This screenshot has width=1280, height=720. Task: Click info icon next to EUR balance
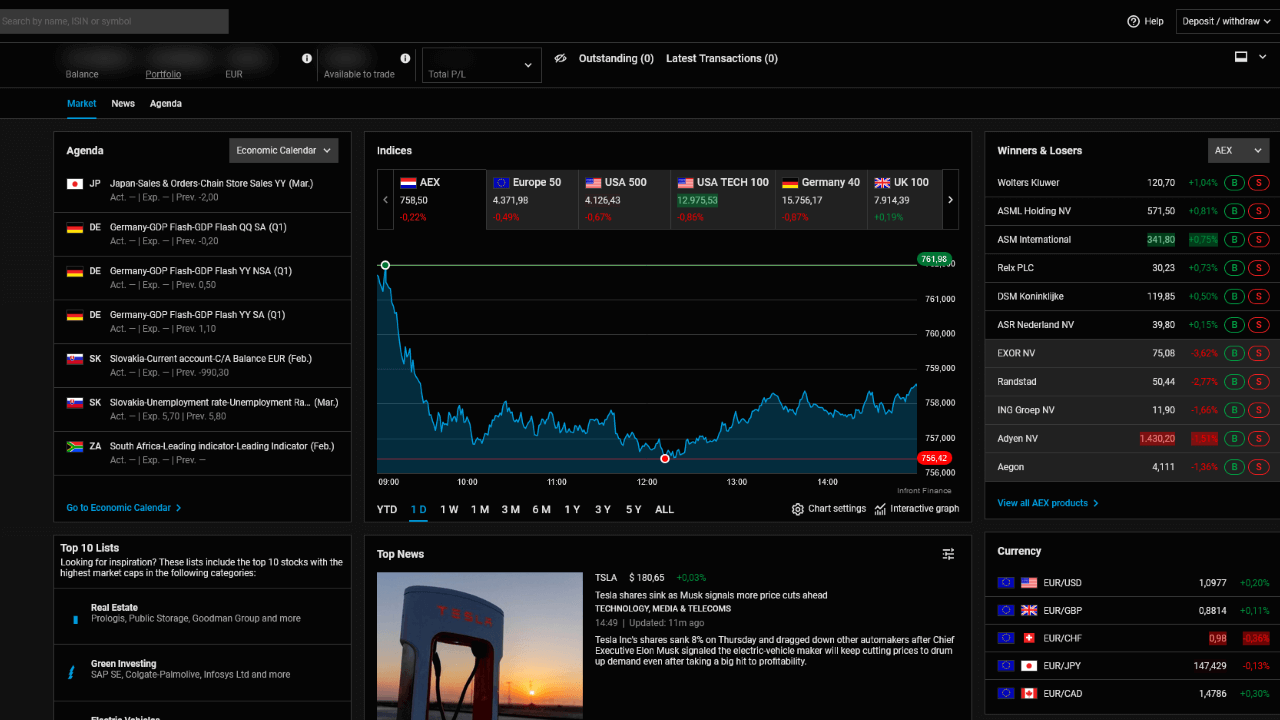307,58
